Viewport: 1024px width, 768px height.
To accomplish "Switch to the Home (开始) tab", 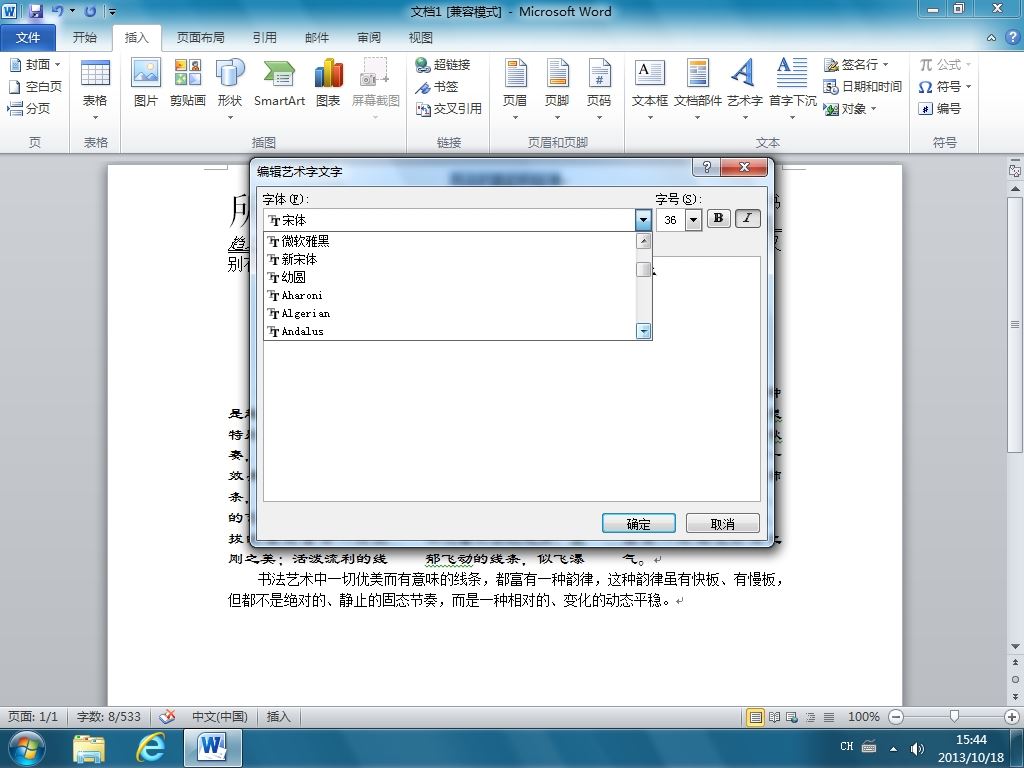I will pos(85,37).
